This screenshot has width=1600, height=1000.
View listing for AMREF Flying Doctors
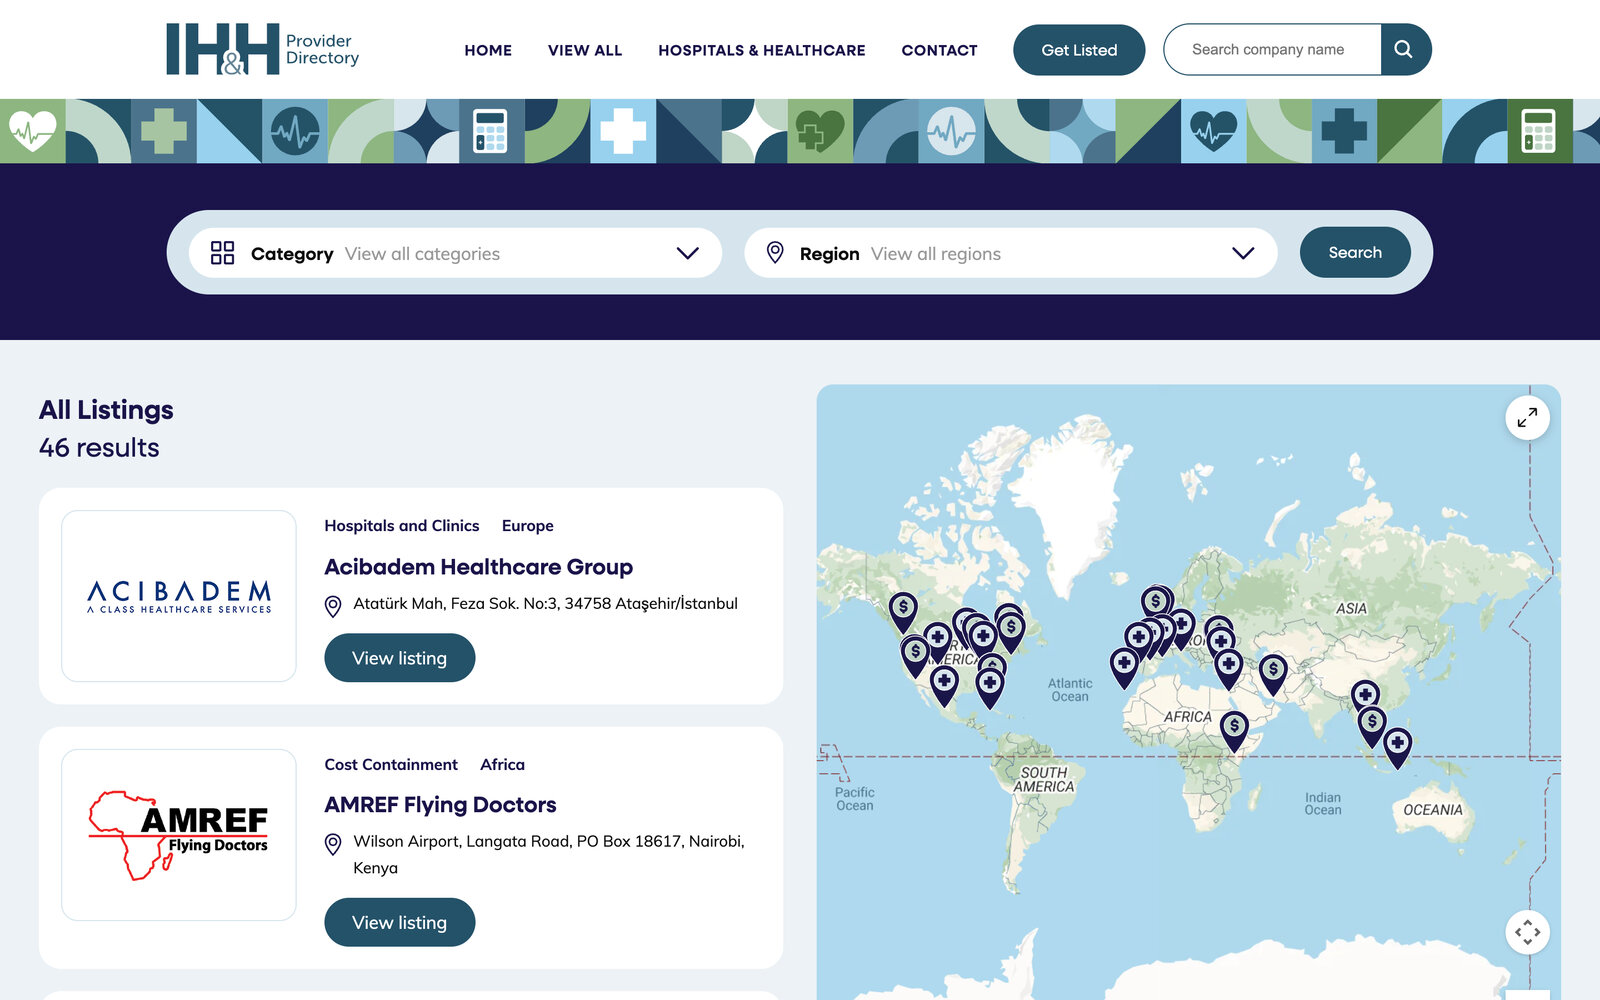pos(400,922)
